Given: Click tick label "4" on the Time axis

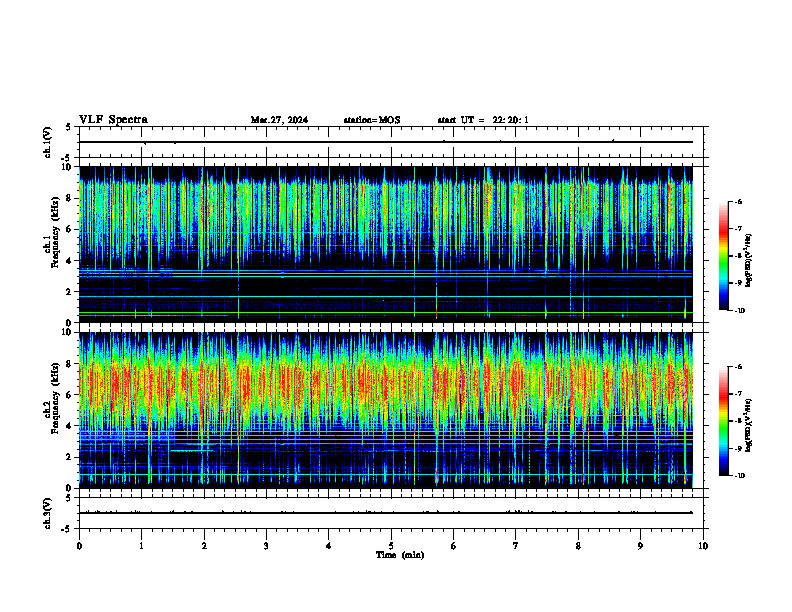Looking at the screenshot, I should point(329,546).
